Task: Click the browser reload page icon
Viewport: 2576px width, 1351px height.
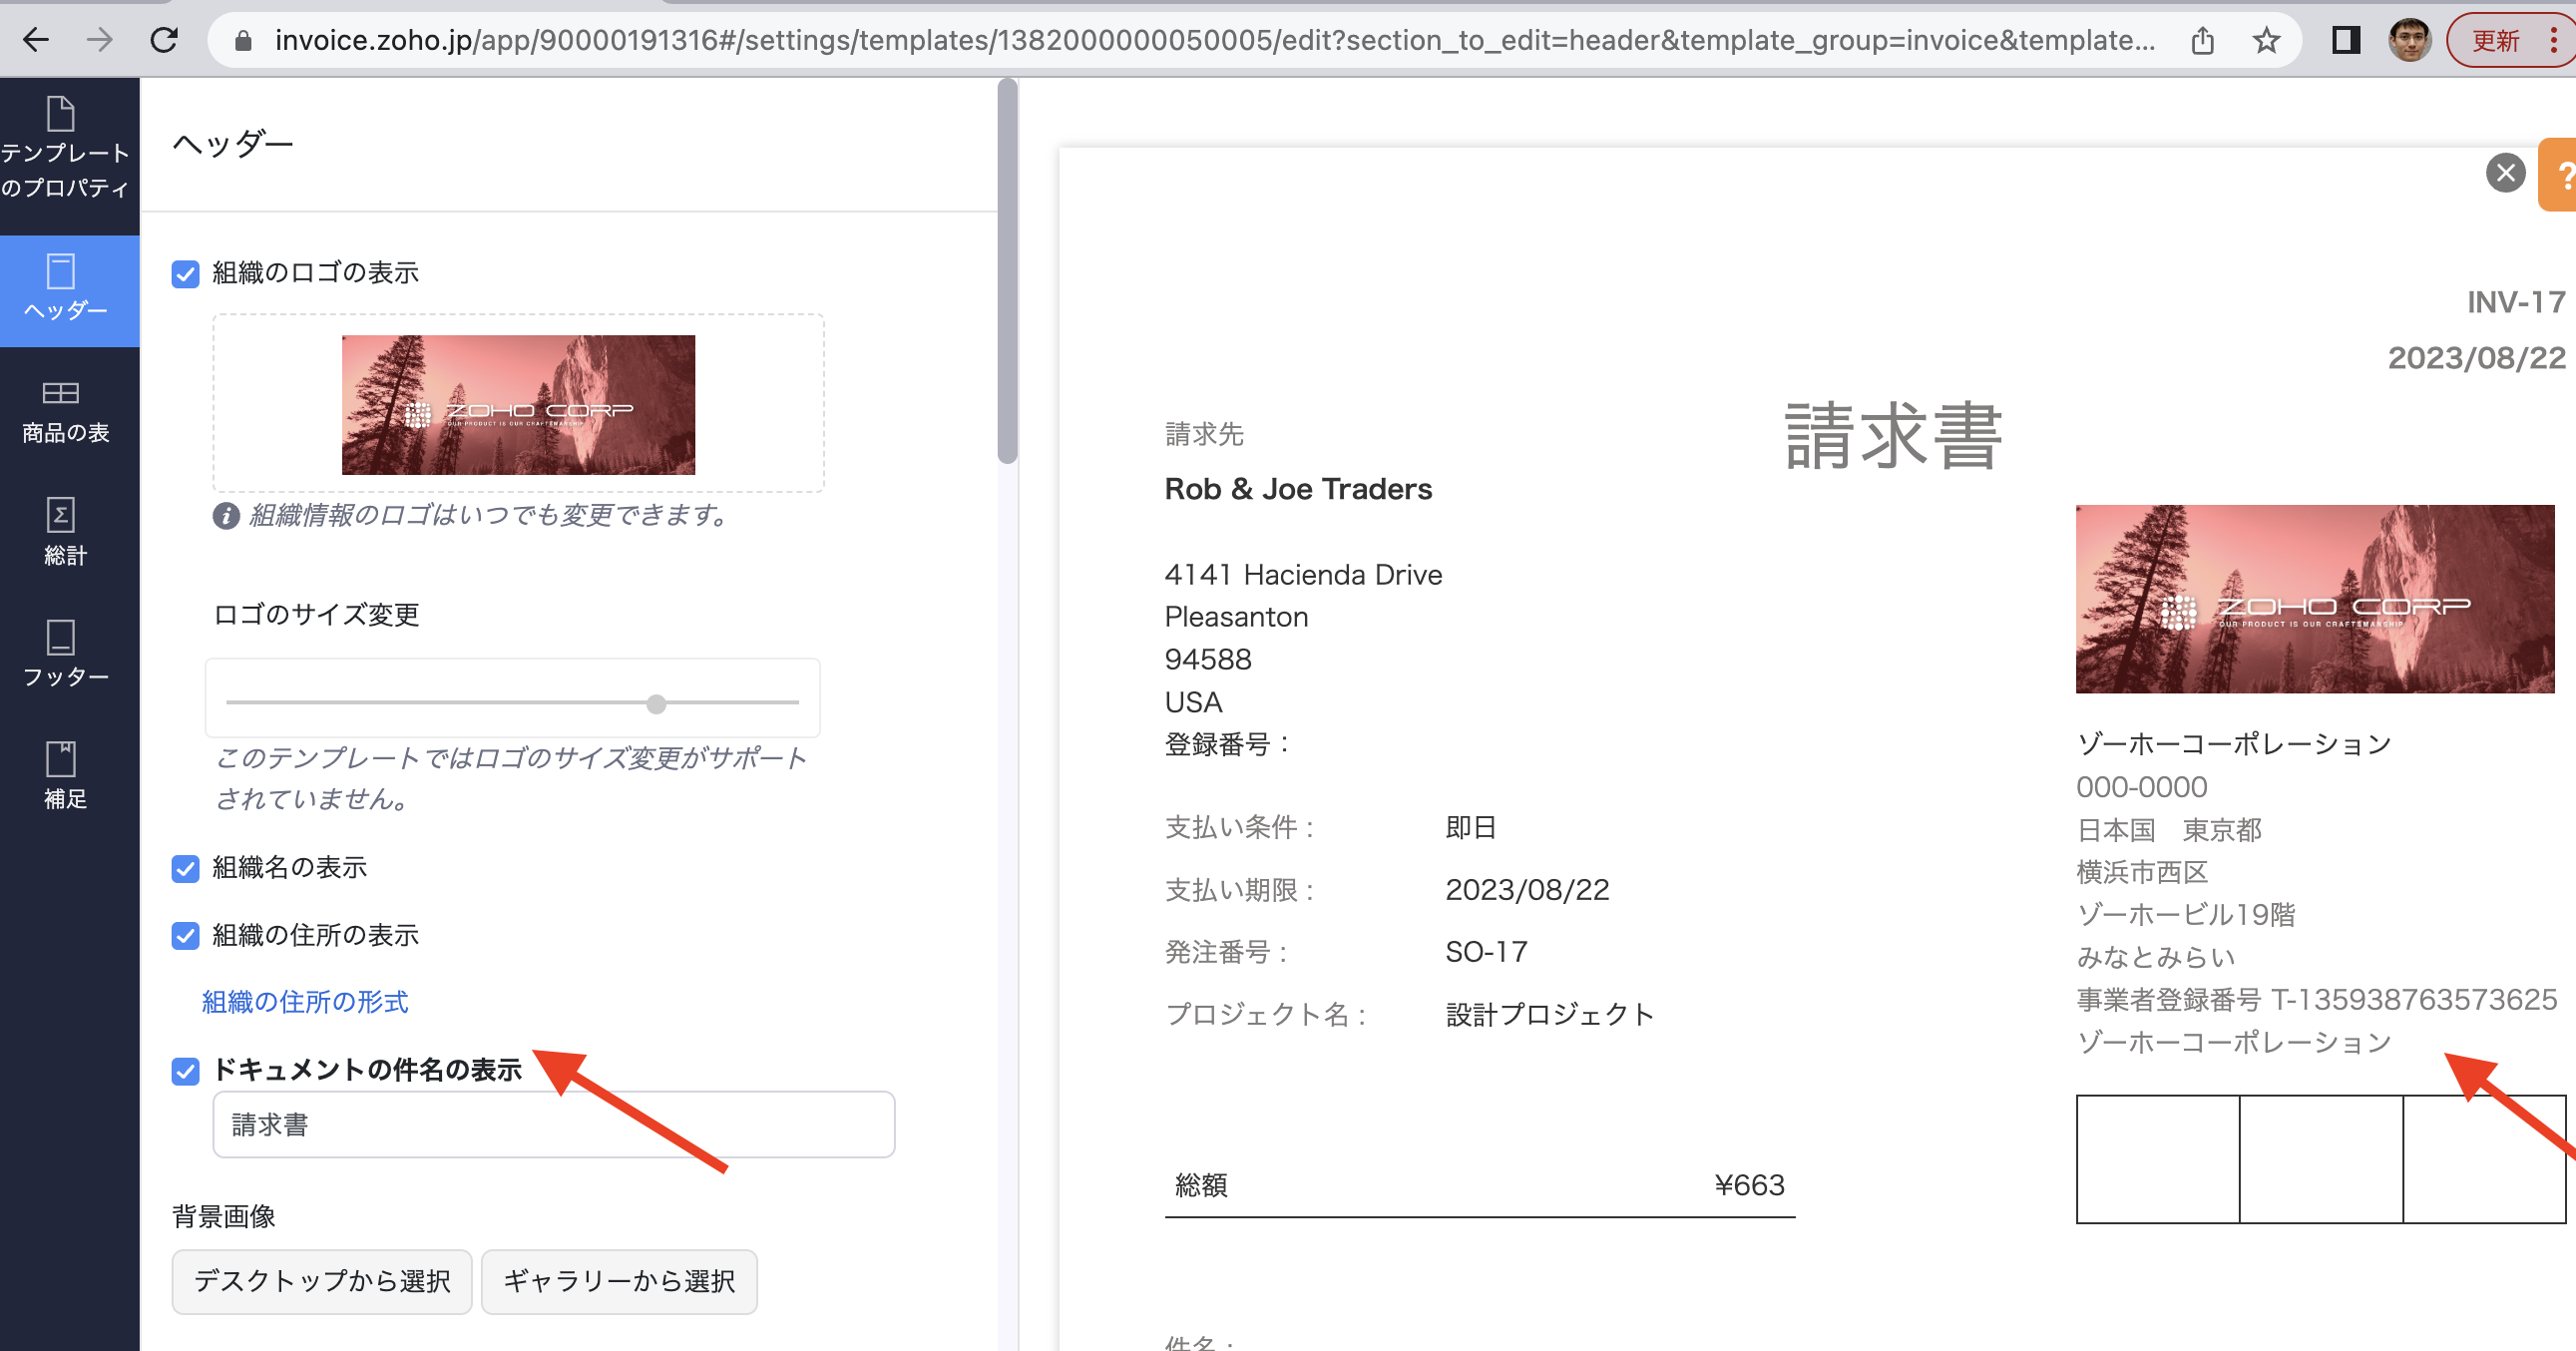Action: [164, 40]
